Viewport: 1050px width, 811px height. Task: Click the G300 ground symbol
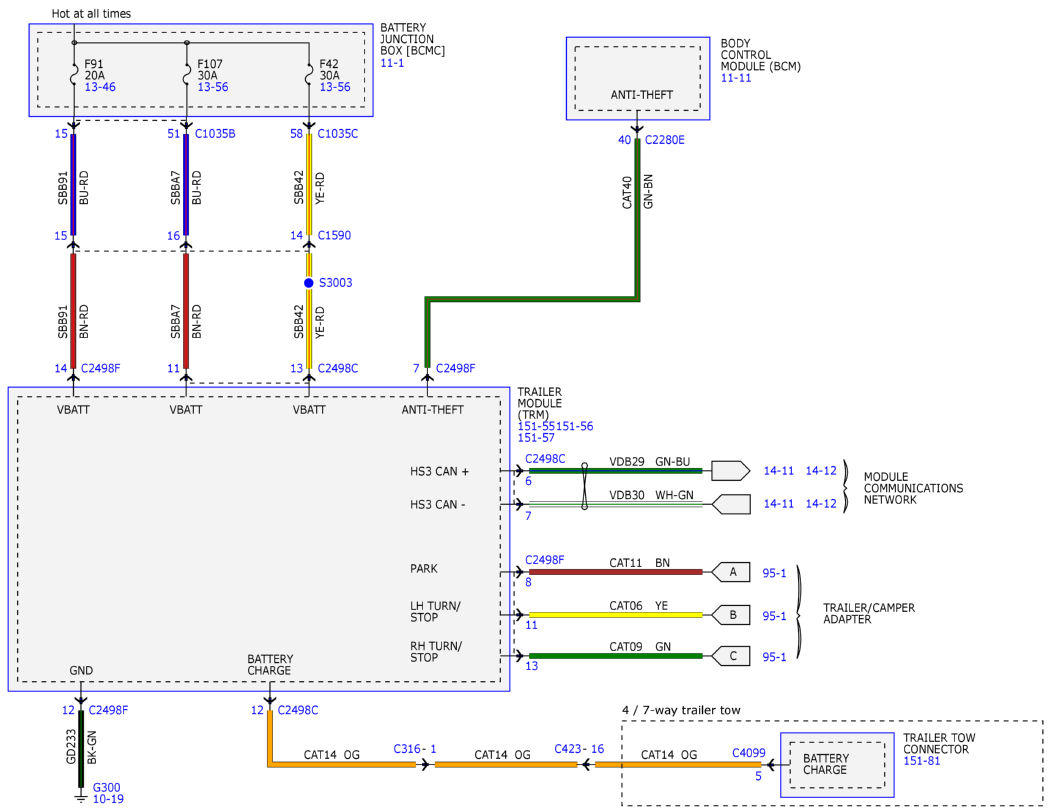[x=81, y=797]
